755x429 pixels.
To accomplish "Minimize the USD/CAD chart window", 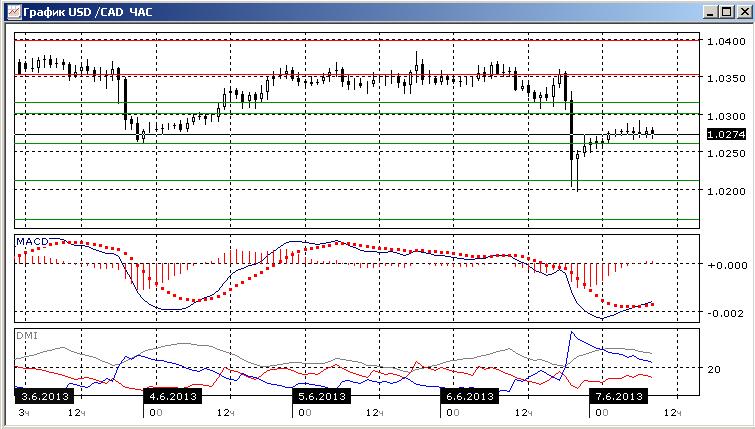I will (711, 12).
